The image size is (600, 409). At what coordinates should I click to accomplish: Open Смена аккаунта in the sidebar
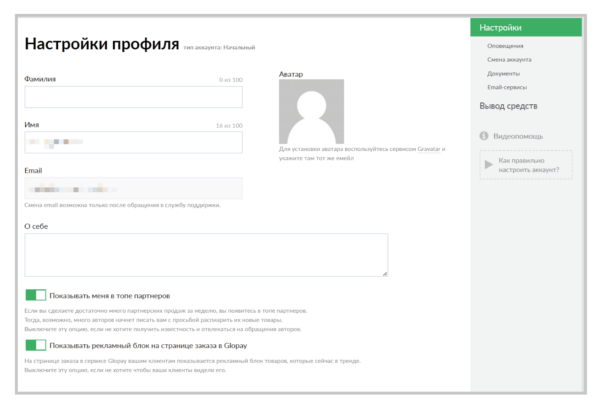pos(509,60)
